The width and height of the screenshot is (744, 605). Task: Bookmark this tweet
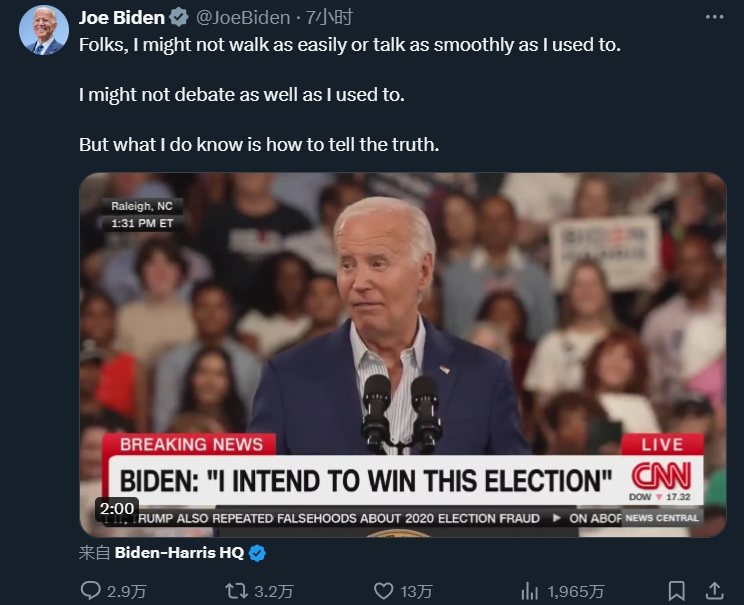pyautogui.click(x=677, y=591)
